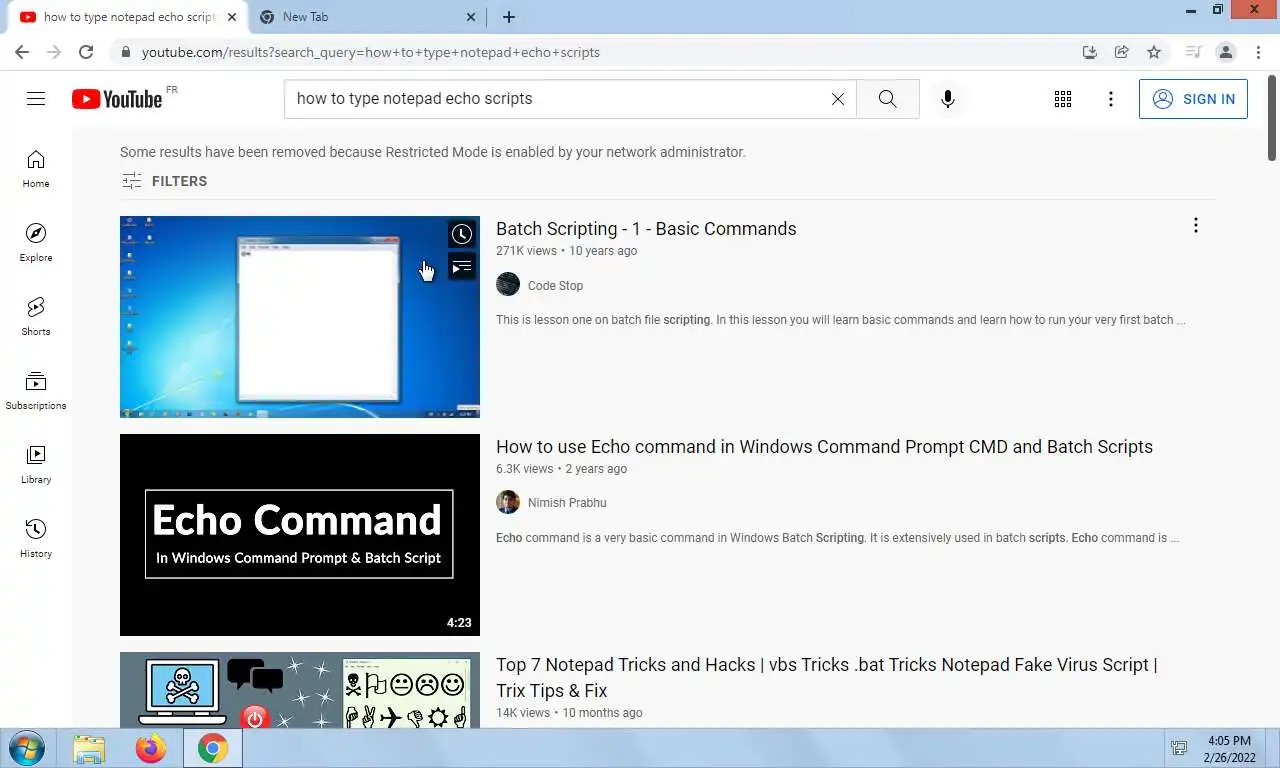Click '6.3K views • 2 years ago' text

click(x=561, y=469)
